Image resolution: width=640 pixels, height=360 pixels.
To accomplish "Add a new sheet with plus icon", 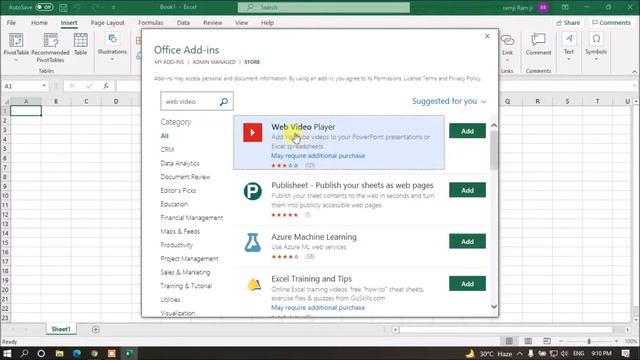I will (96, 329).
